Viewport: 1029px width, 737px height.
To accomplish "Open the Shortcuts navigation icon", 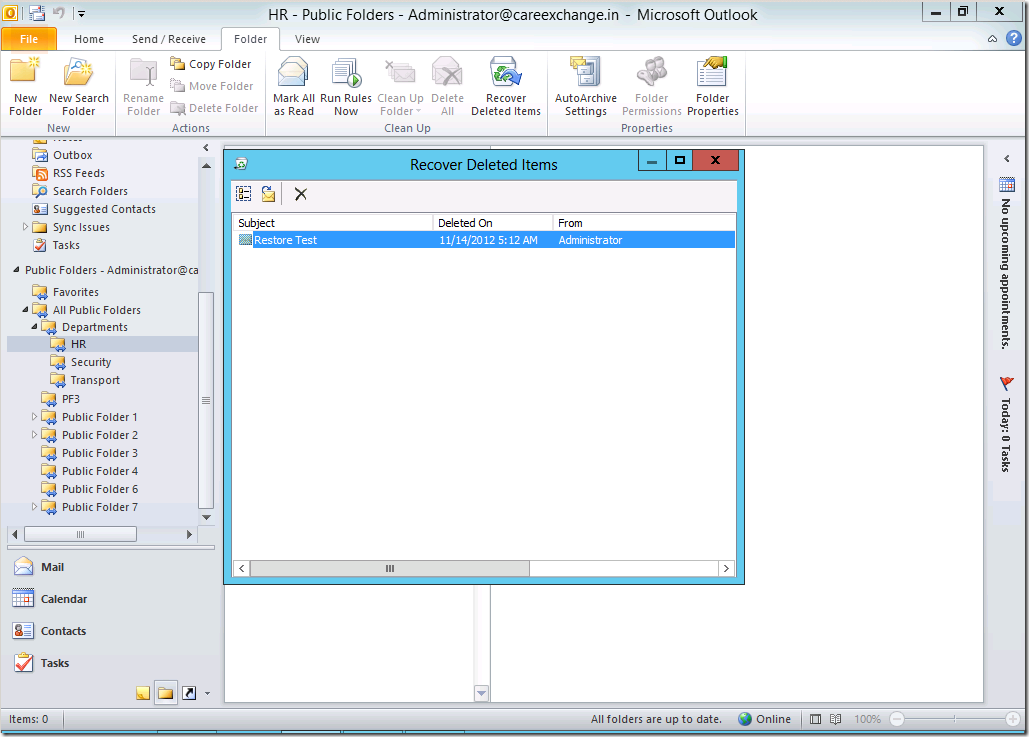I will click(x=189, y=693).
